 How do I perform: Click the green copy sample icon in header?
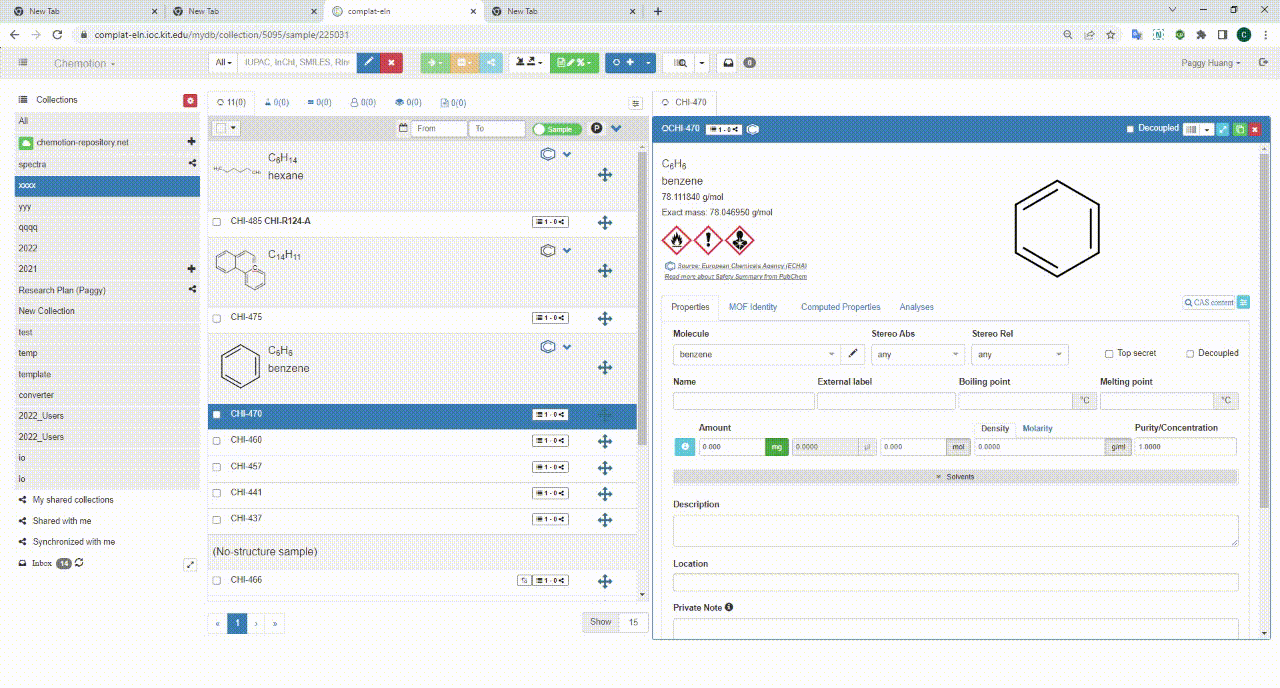(x=1238, y=129)
